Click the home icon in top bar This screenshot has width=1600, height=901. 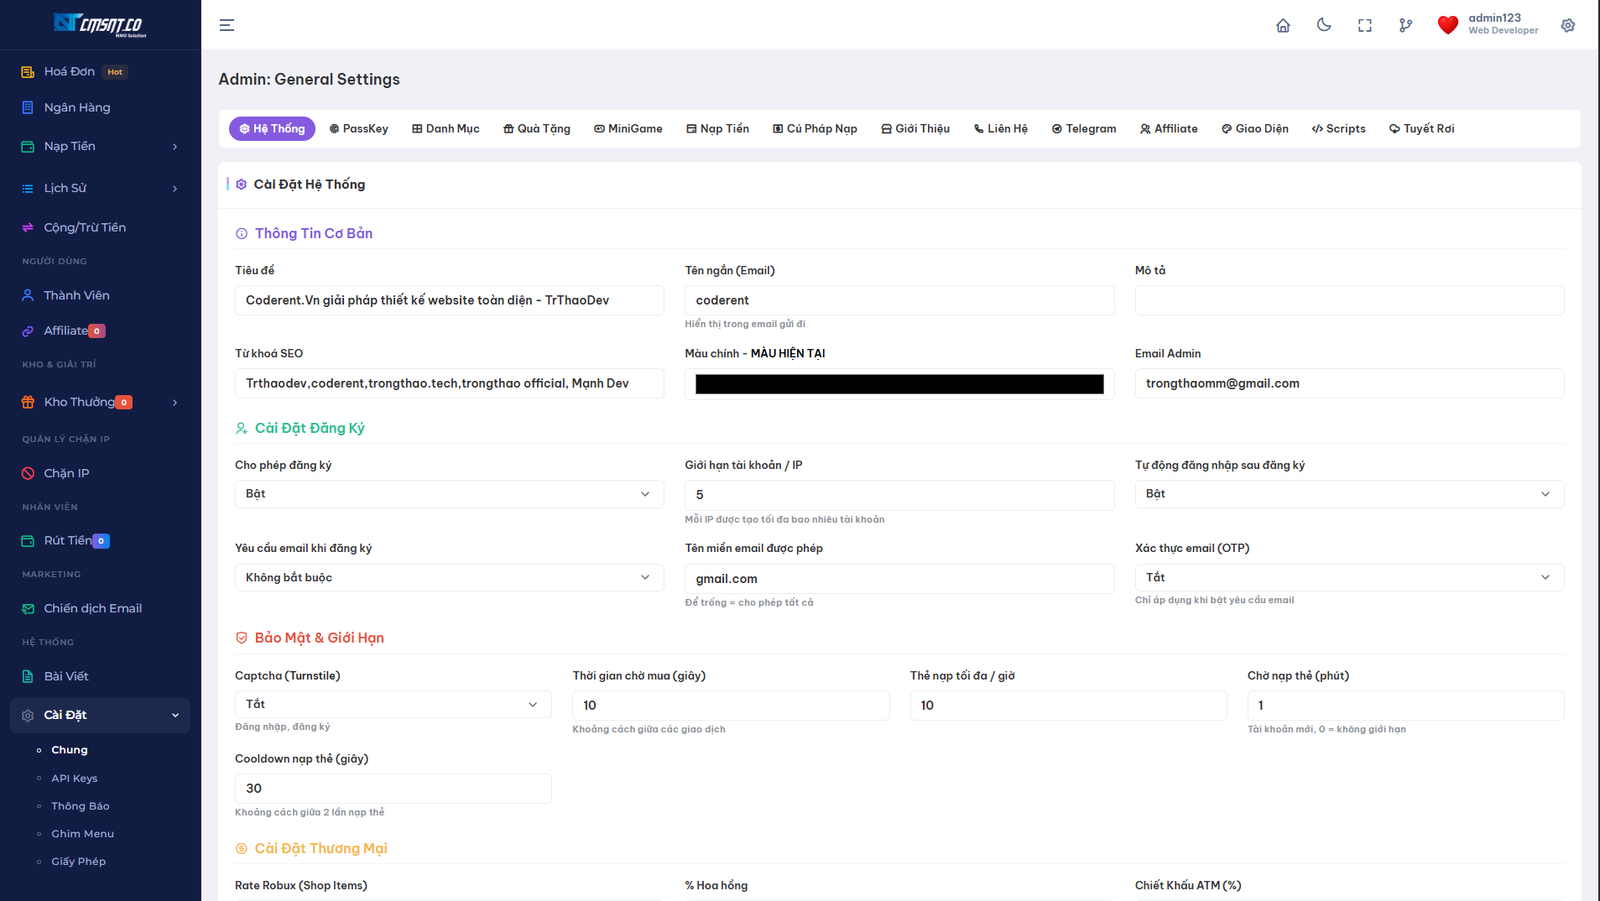tap(1283, 25)
